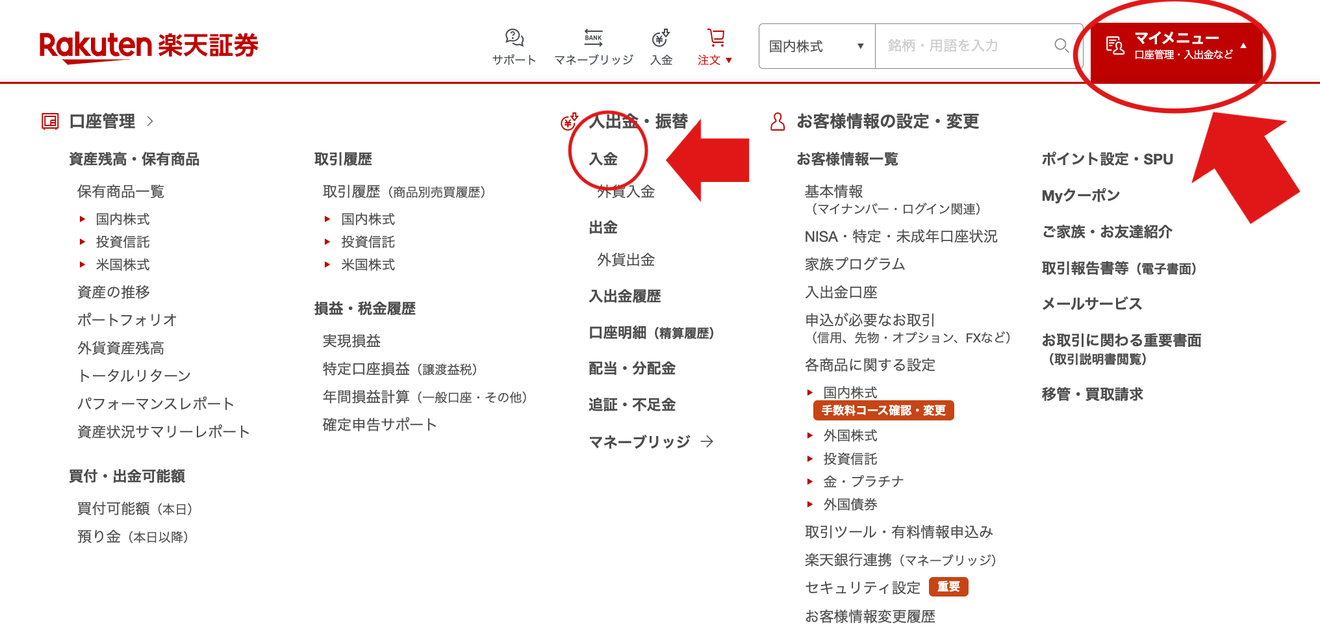The image size is (1320, 642).
Task: Open 取引履歴(商品別売買履歴)
Action: 404,191
